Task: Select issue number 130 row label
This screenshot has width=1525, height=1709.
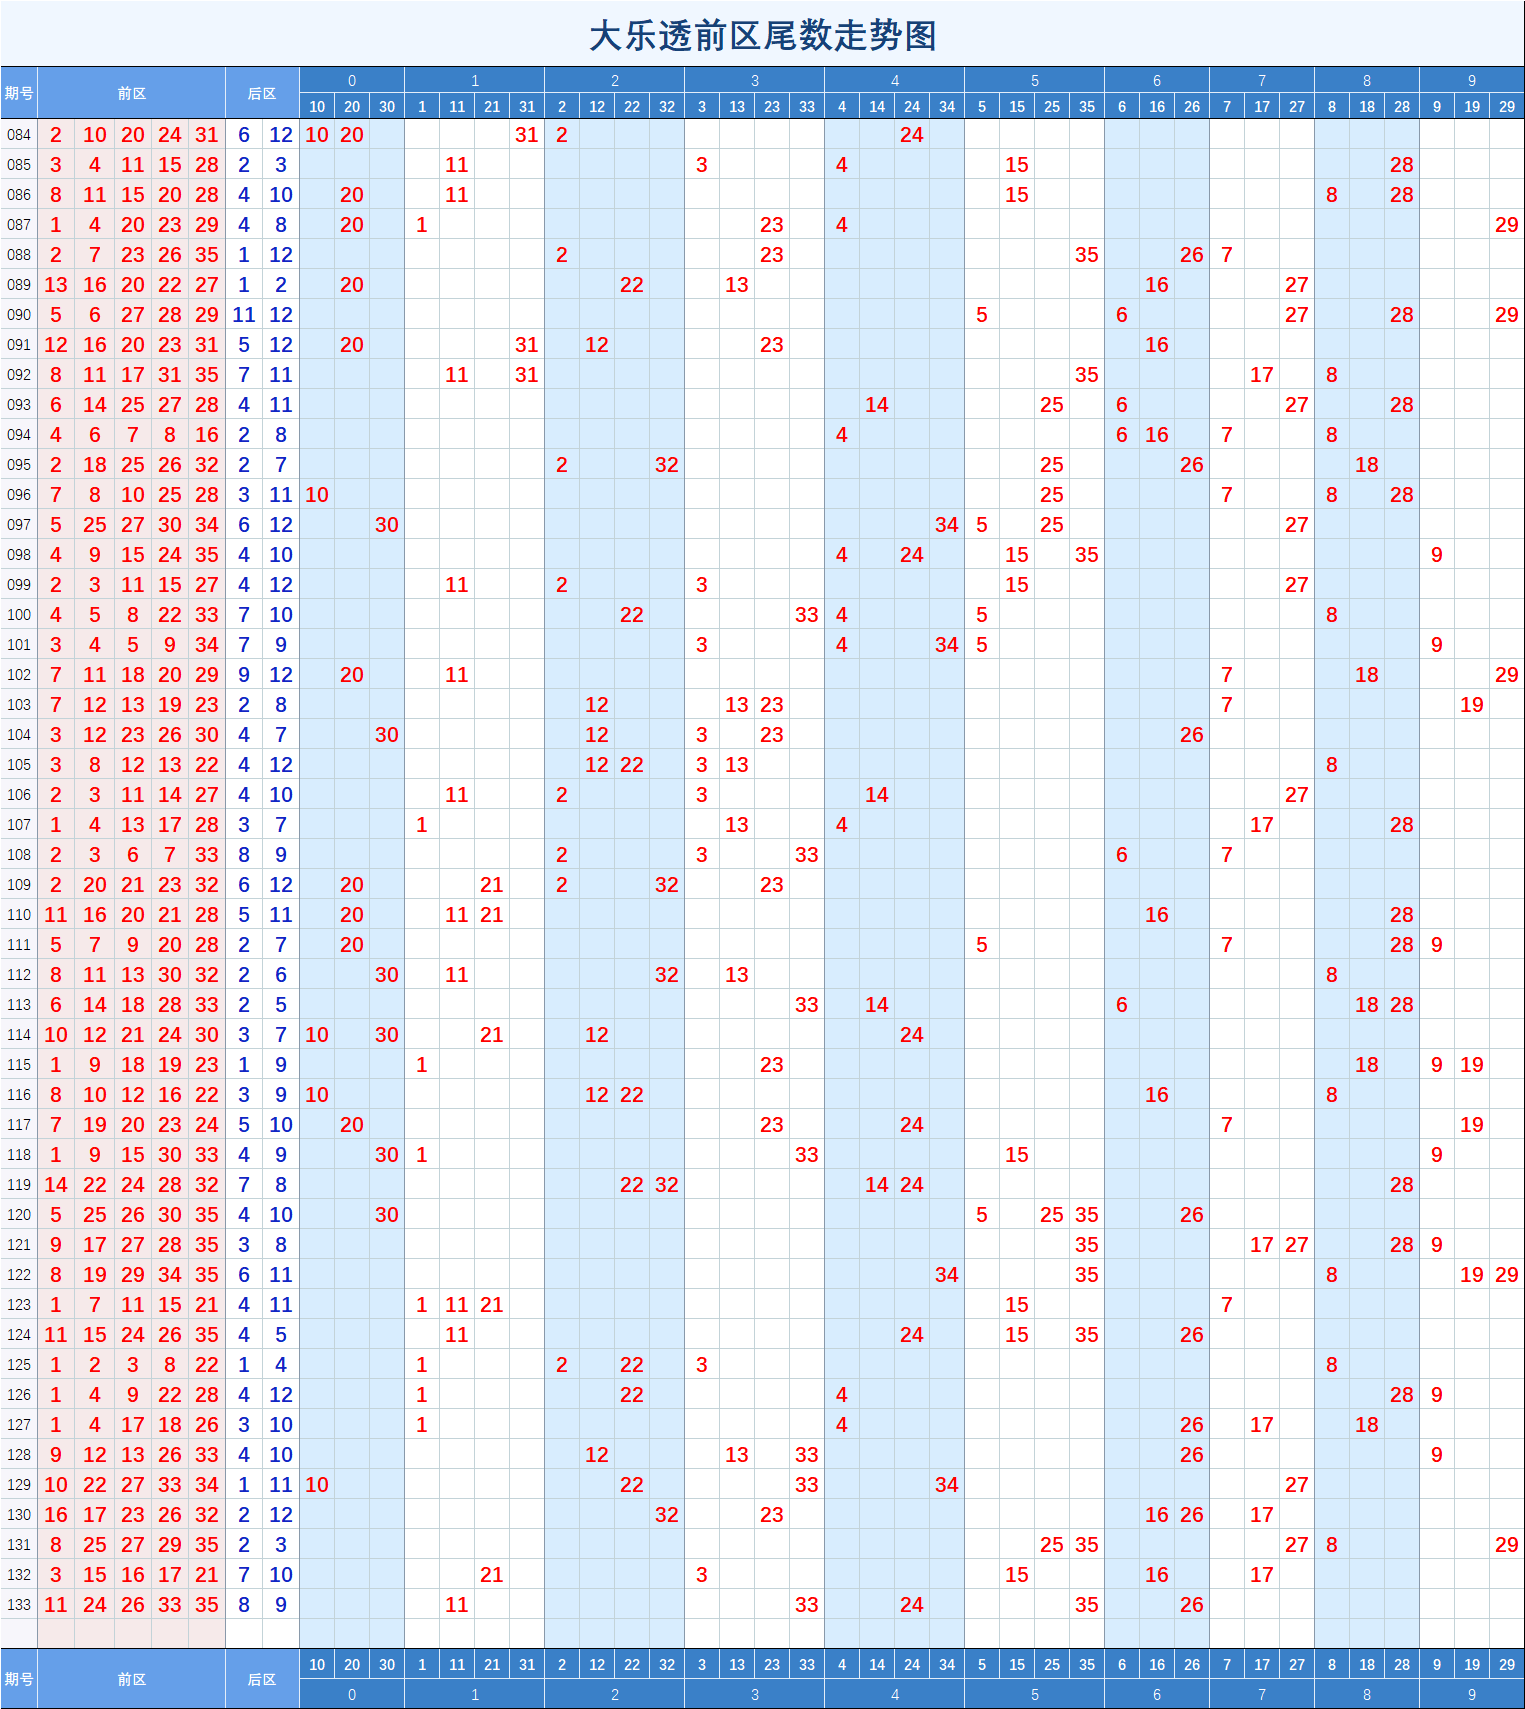Action: 19,1515
